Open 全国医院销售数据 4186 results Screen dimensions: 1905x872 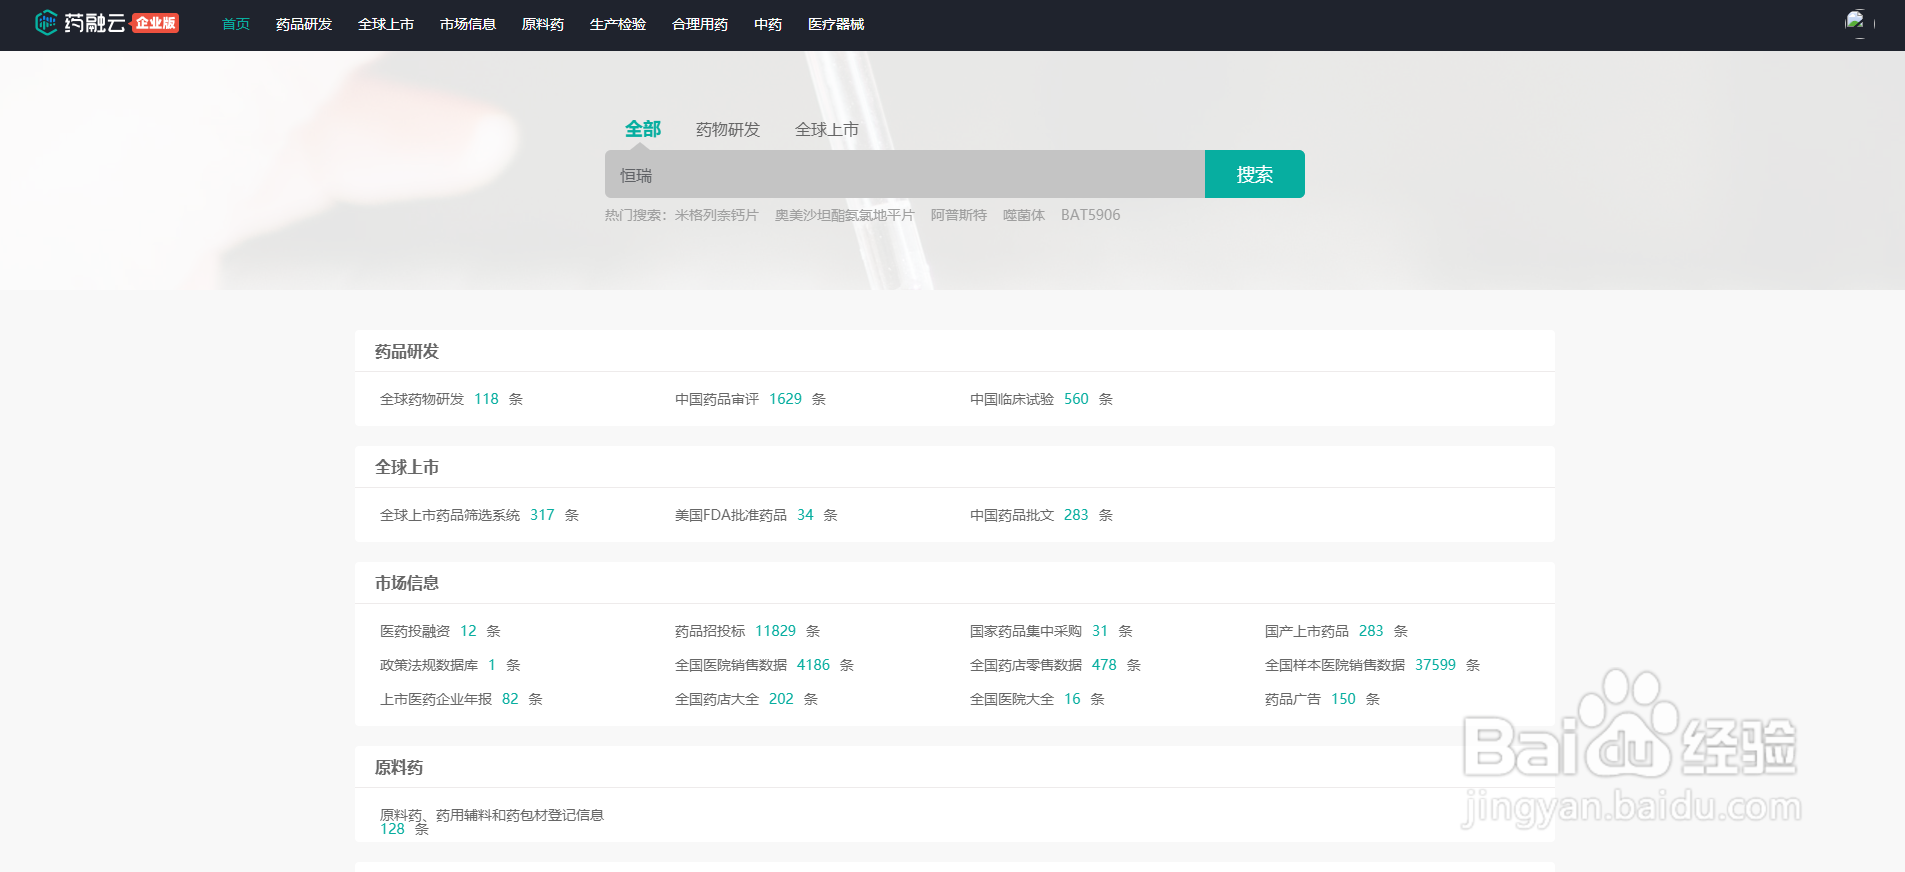(765, 665)
